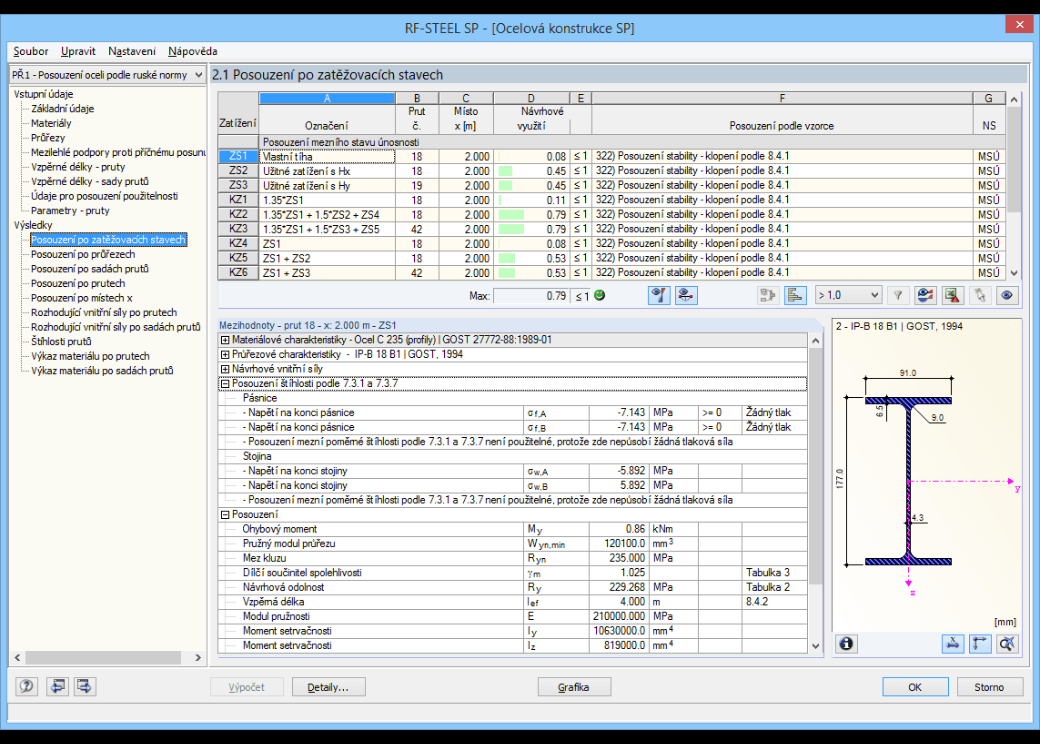Collapse the Posouzení section
This screenshot has height=744, width=1040.
point(225,515)
